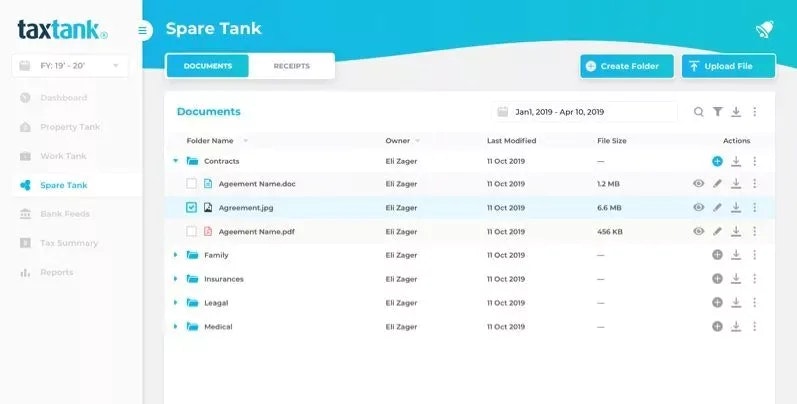797x404 pixels.
Task: Expand the Medical folder
Action: 176,326
